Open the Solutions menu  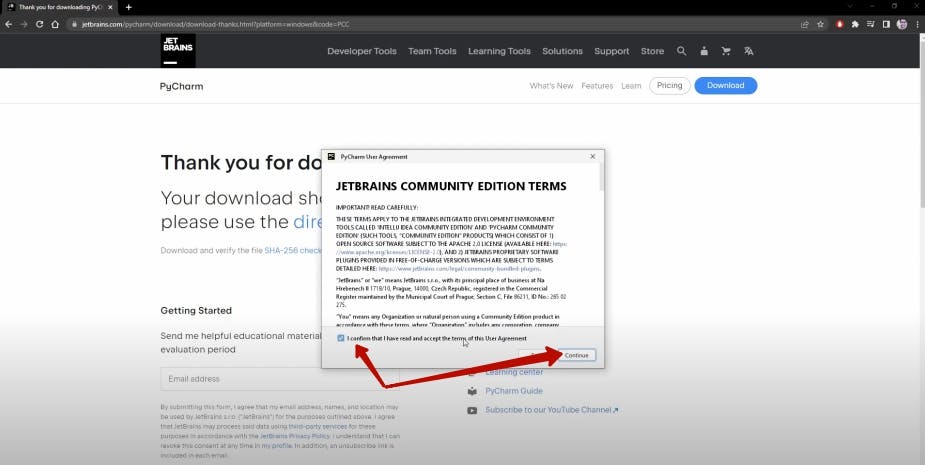pos(562,51)
